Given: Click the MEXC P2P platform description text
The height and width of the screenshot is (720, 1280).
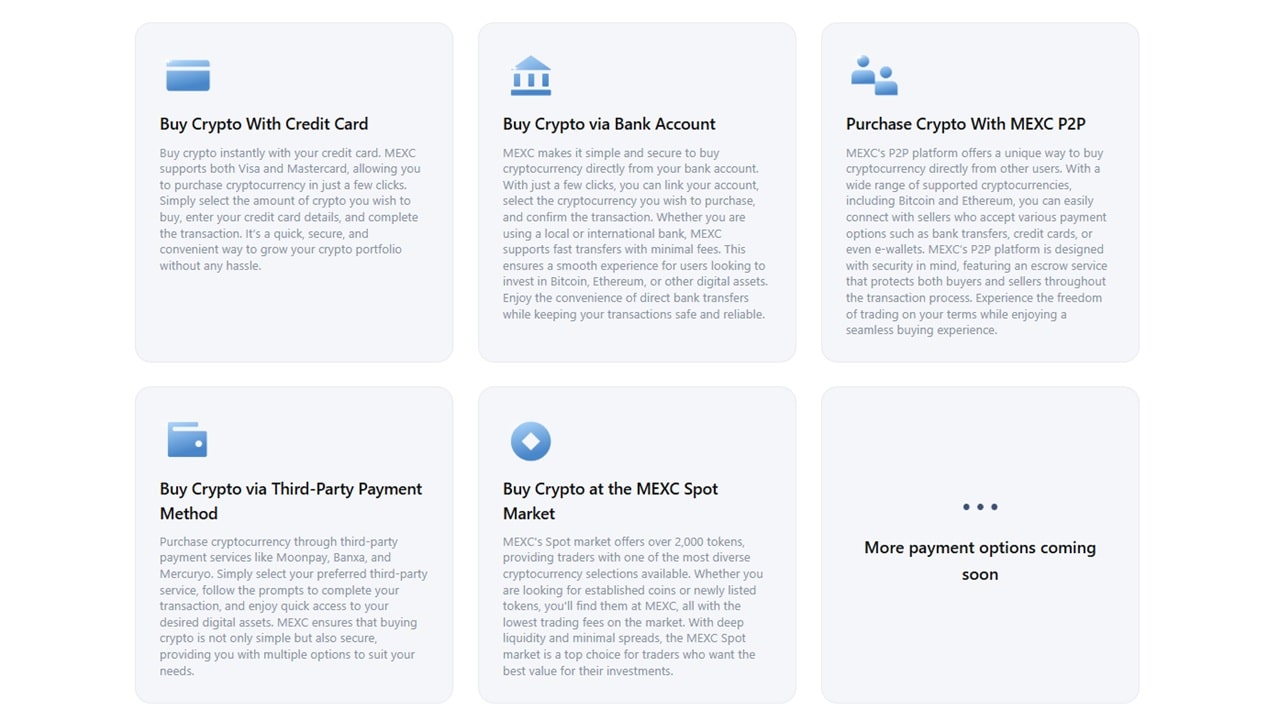Looking at the screenshot, I should [977, 242].
